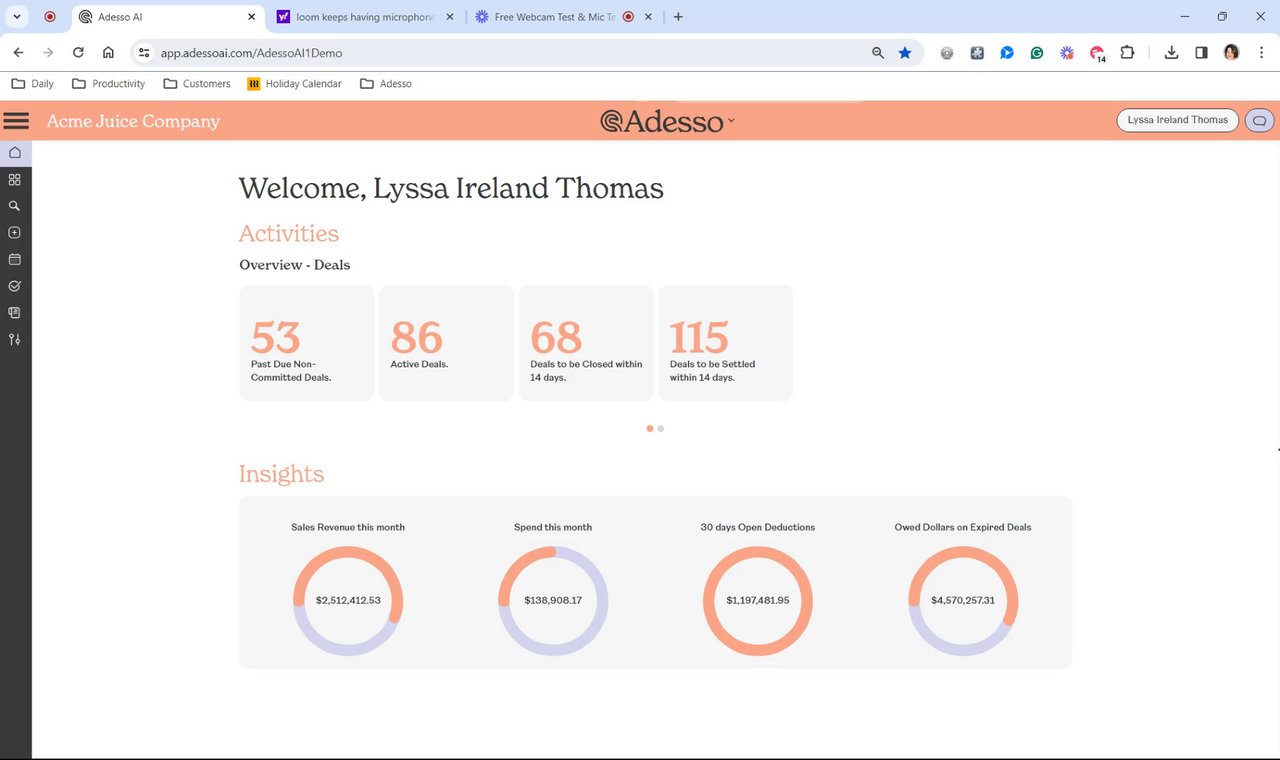Click the blue play-arrow extension icon
This screenshot has height=760, width=1280.
click(1007, 52)
